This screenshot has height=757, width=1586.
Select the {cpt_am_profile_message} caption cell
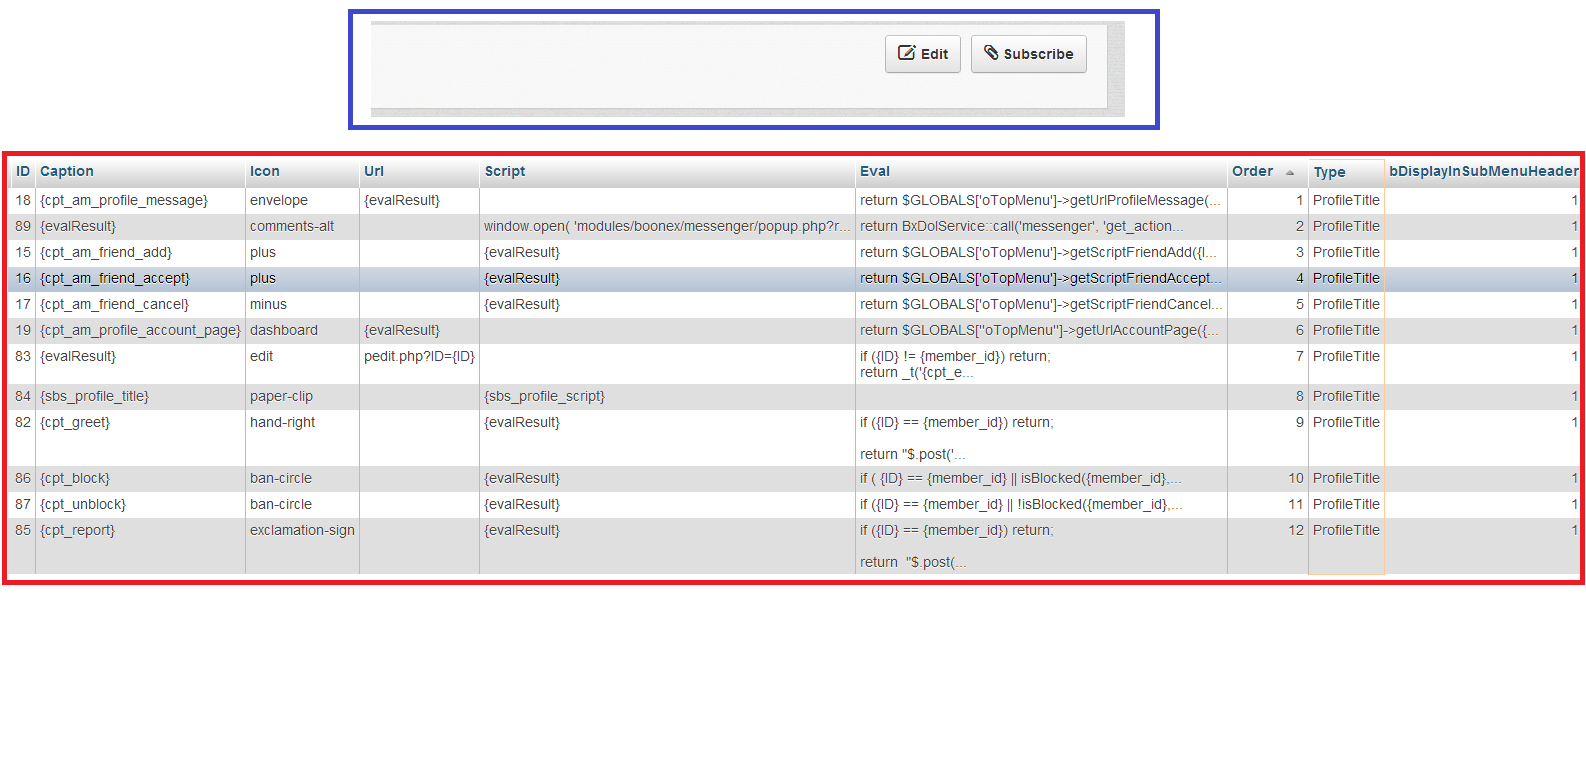point(124,200)
